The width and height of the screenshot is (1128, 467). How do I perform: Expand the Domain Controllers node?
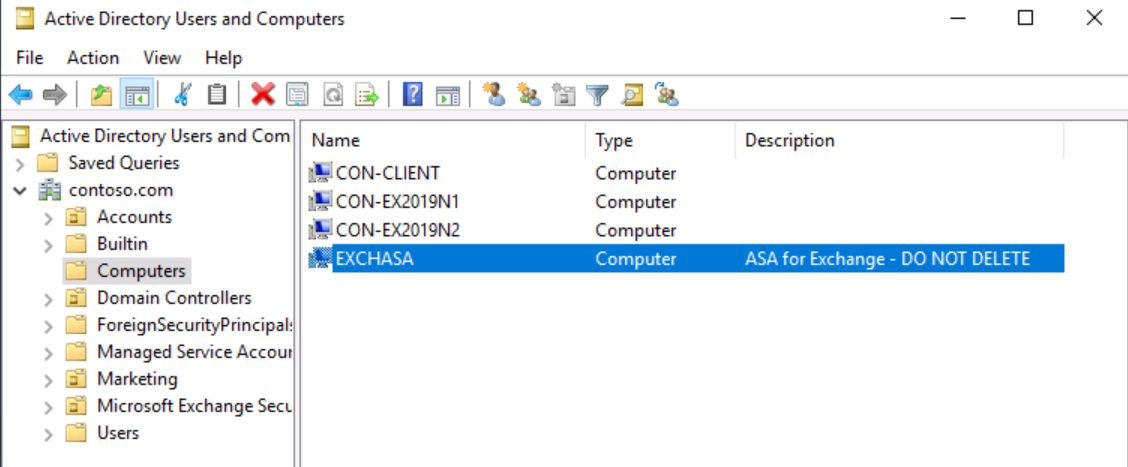tap(48, 299)
